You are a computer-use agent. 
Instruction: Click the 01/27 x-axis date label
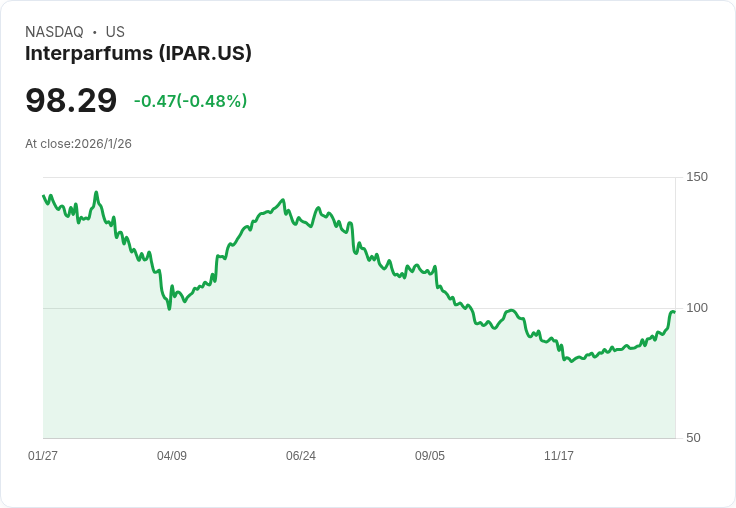43,455
